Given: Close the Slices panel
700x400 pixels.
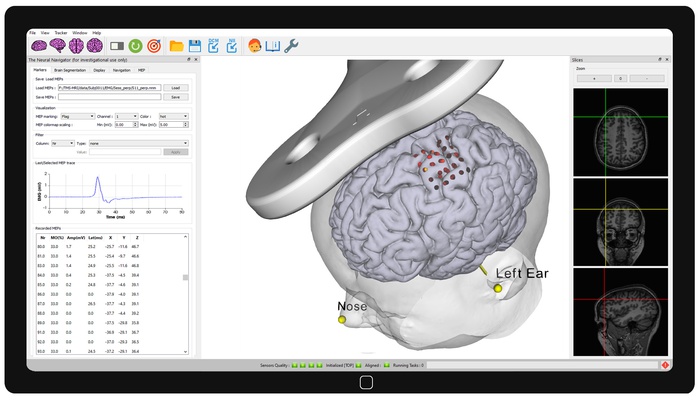Looking at the screenshot, I should point(667,59).
